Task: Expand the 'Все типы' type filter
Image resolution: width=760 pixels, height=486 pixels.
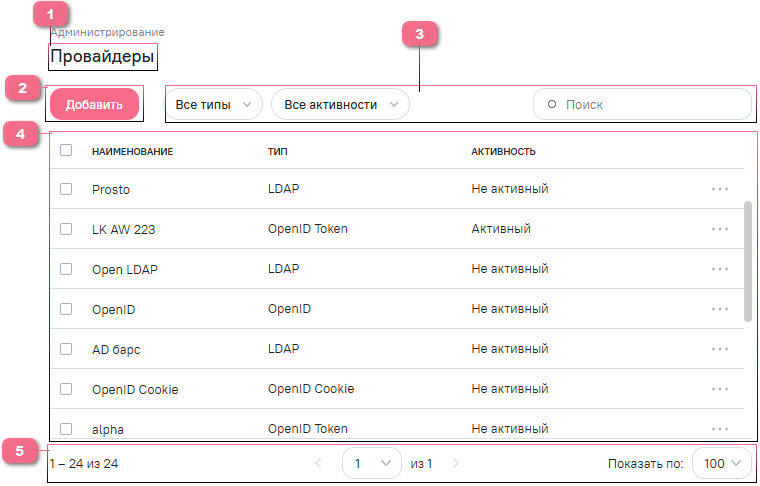Action: (214, 104)
